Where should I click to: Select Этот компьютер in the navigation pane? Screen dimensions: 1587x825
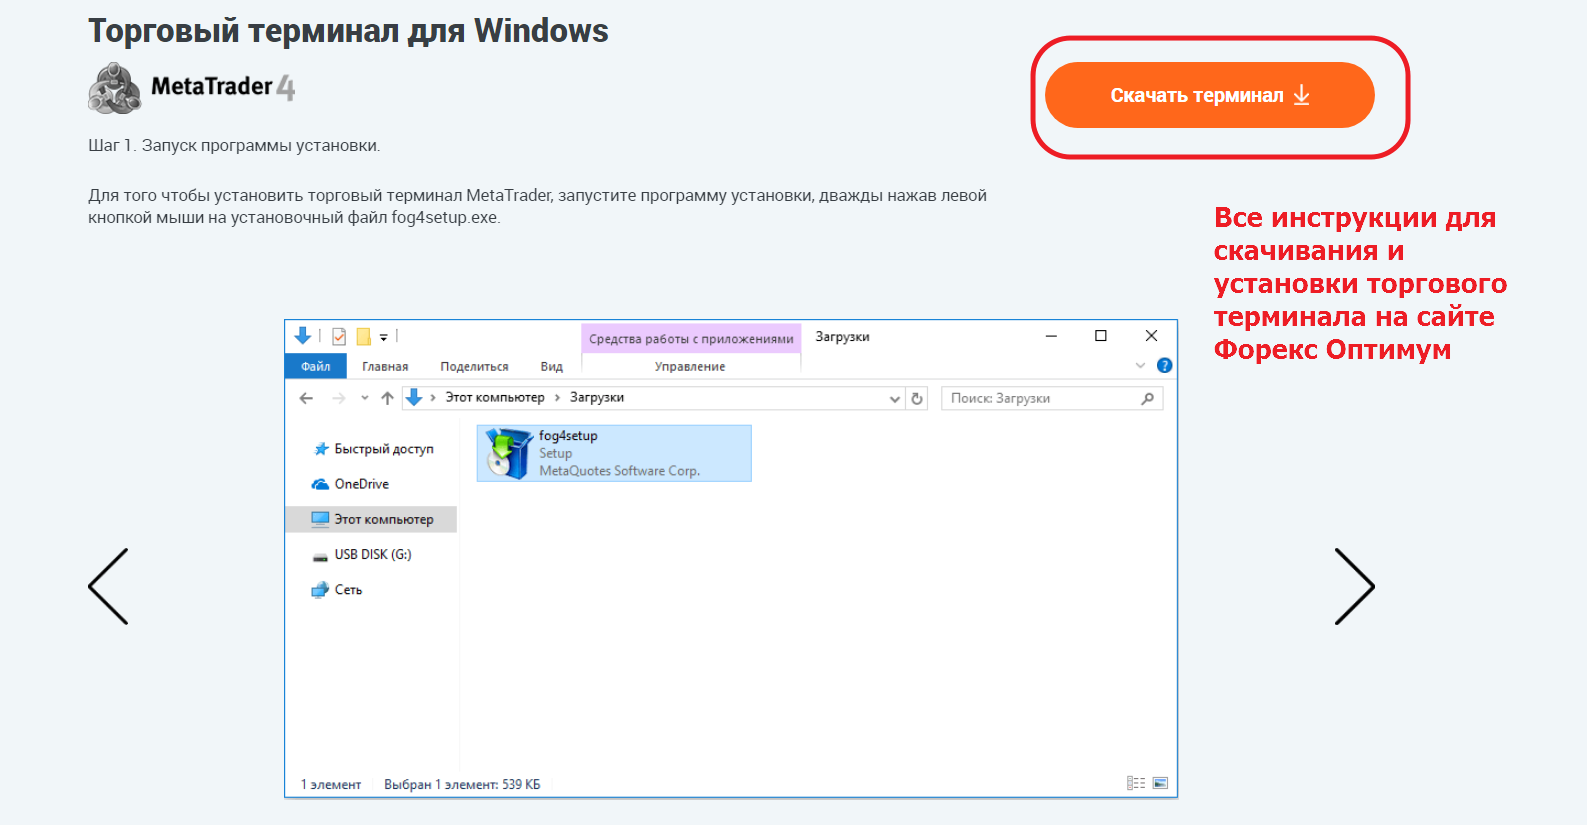pos(371,519)
